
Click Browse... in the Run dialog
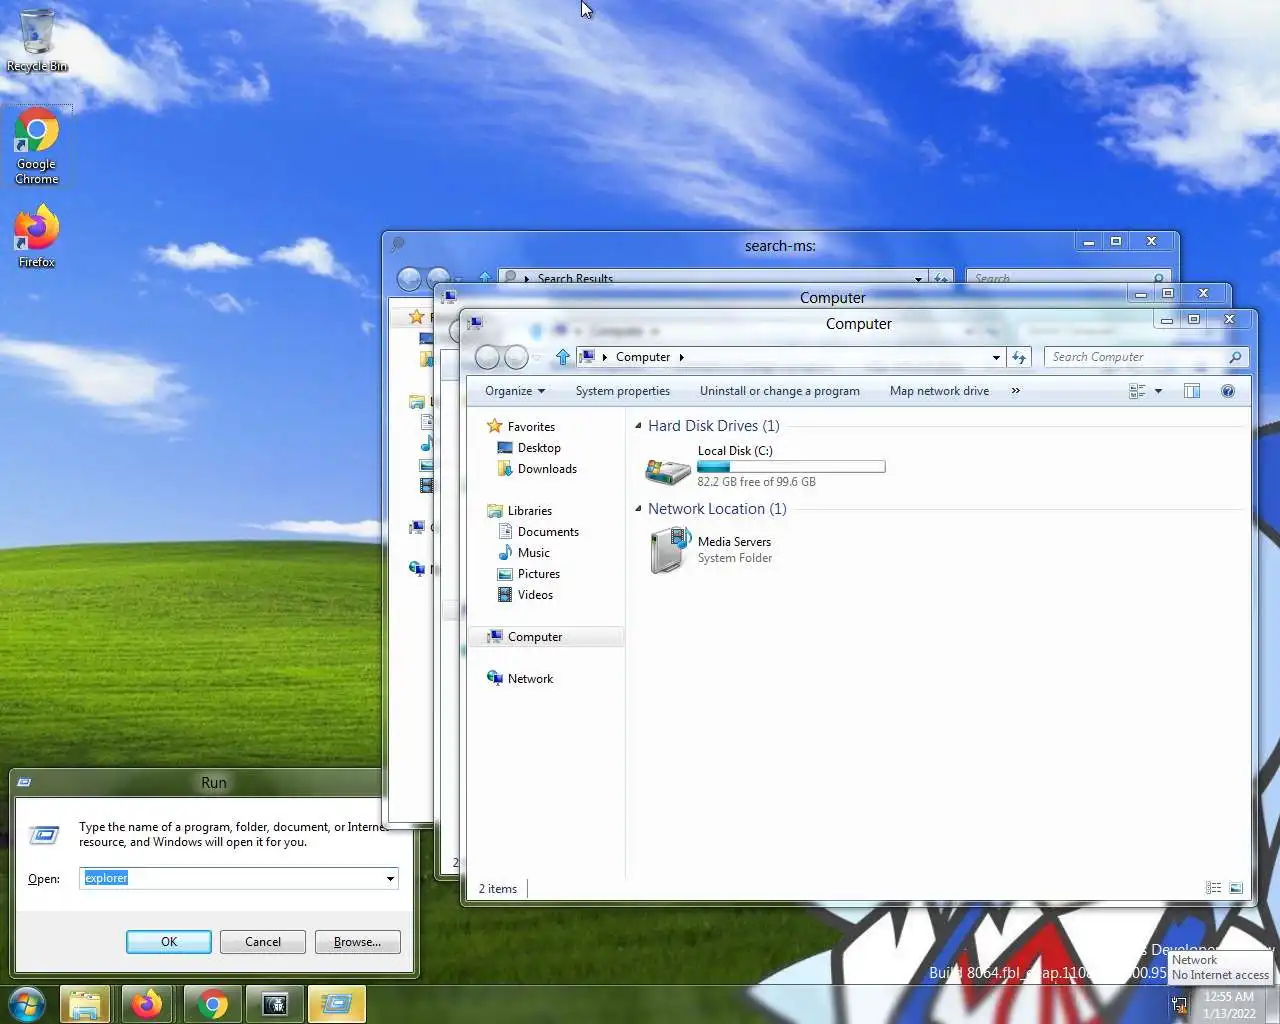pyautogui.click(x=357, y=942)
